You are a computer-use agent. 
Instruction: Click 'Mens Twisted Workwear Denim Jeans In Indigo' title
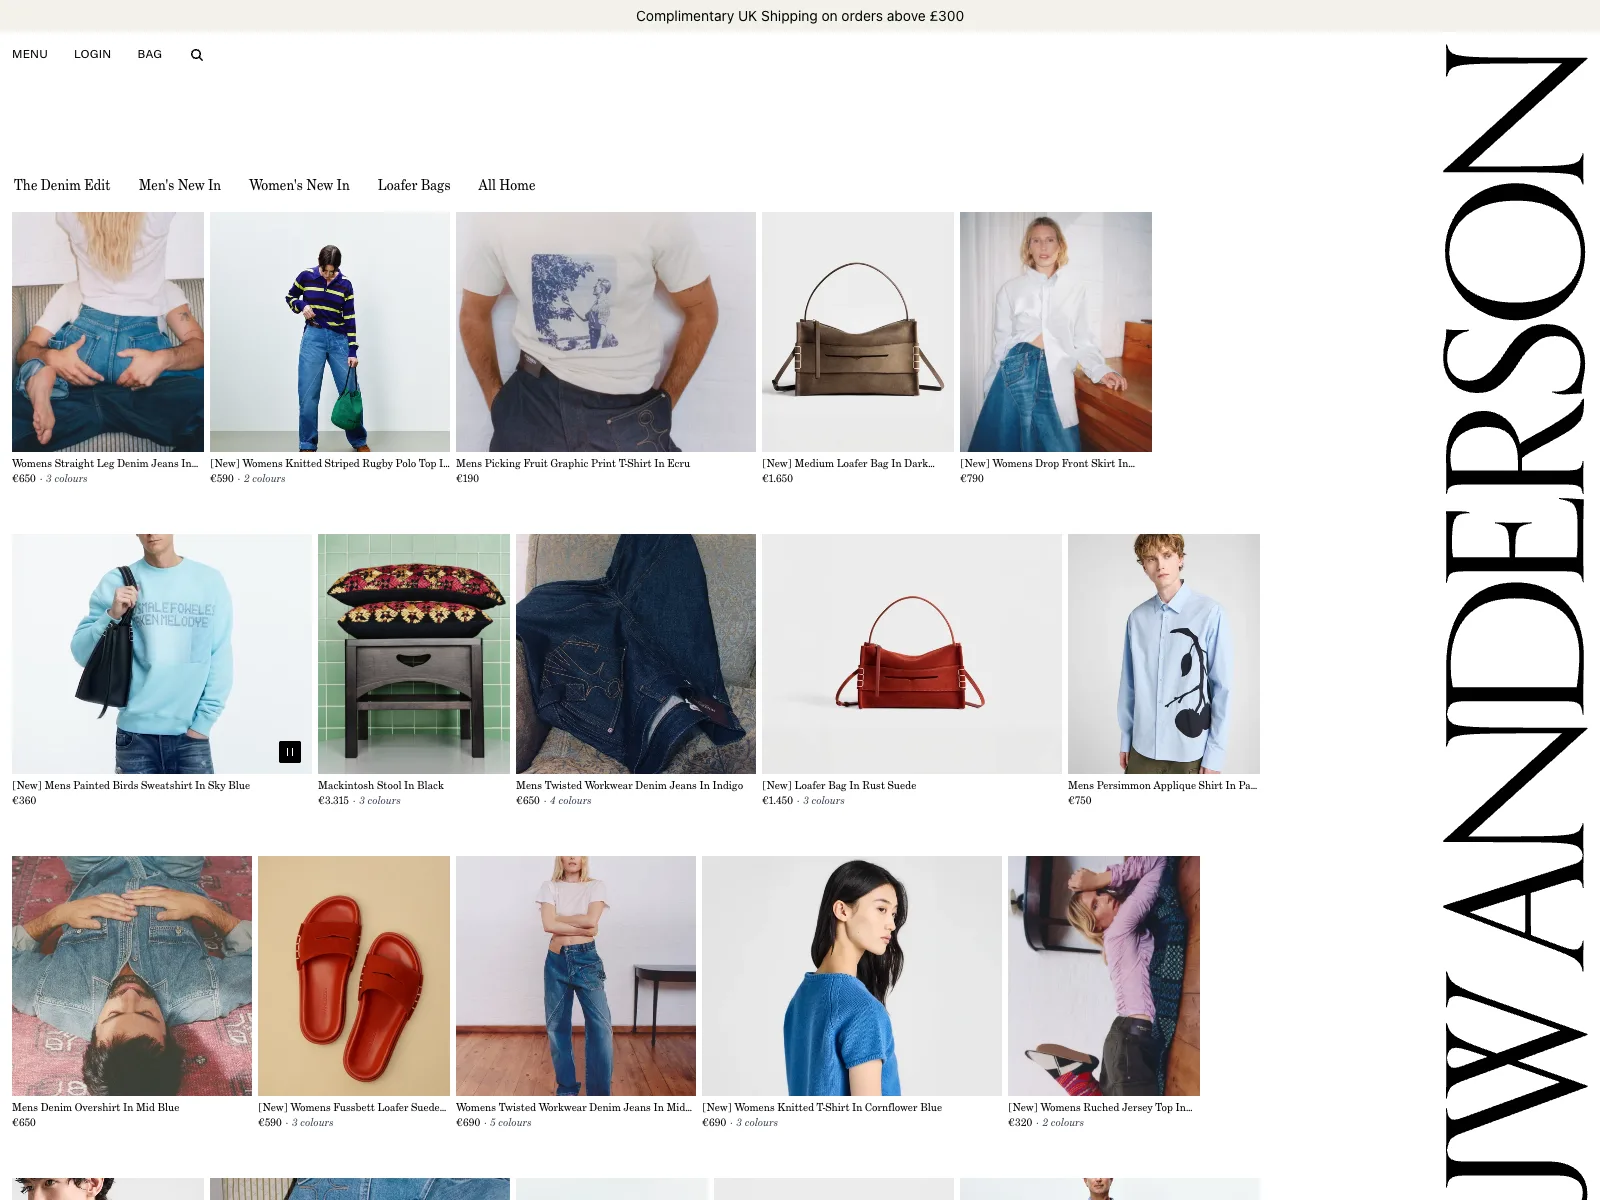click(630, 785)
